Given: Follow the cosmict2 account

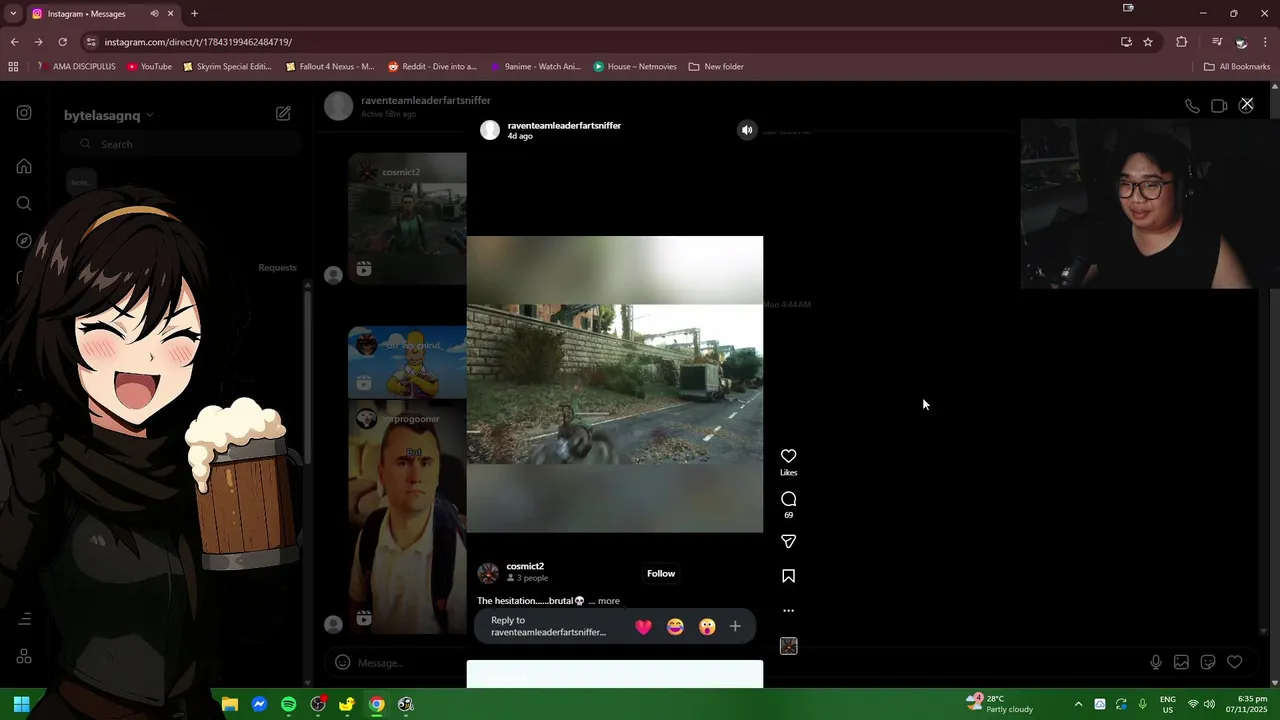Looking at the screenshot, I should click(x=661, y=573).
